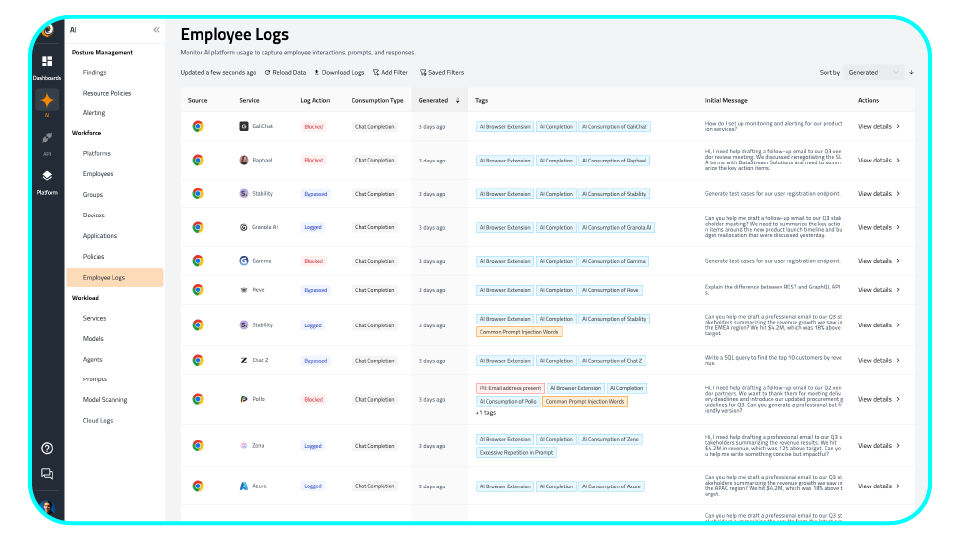Click the Service column header
960x540 pixels.
pos(249,100)
